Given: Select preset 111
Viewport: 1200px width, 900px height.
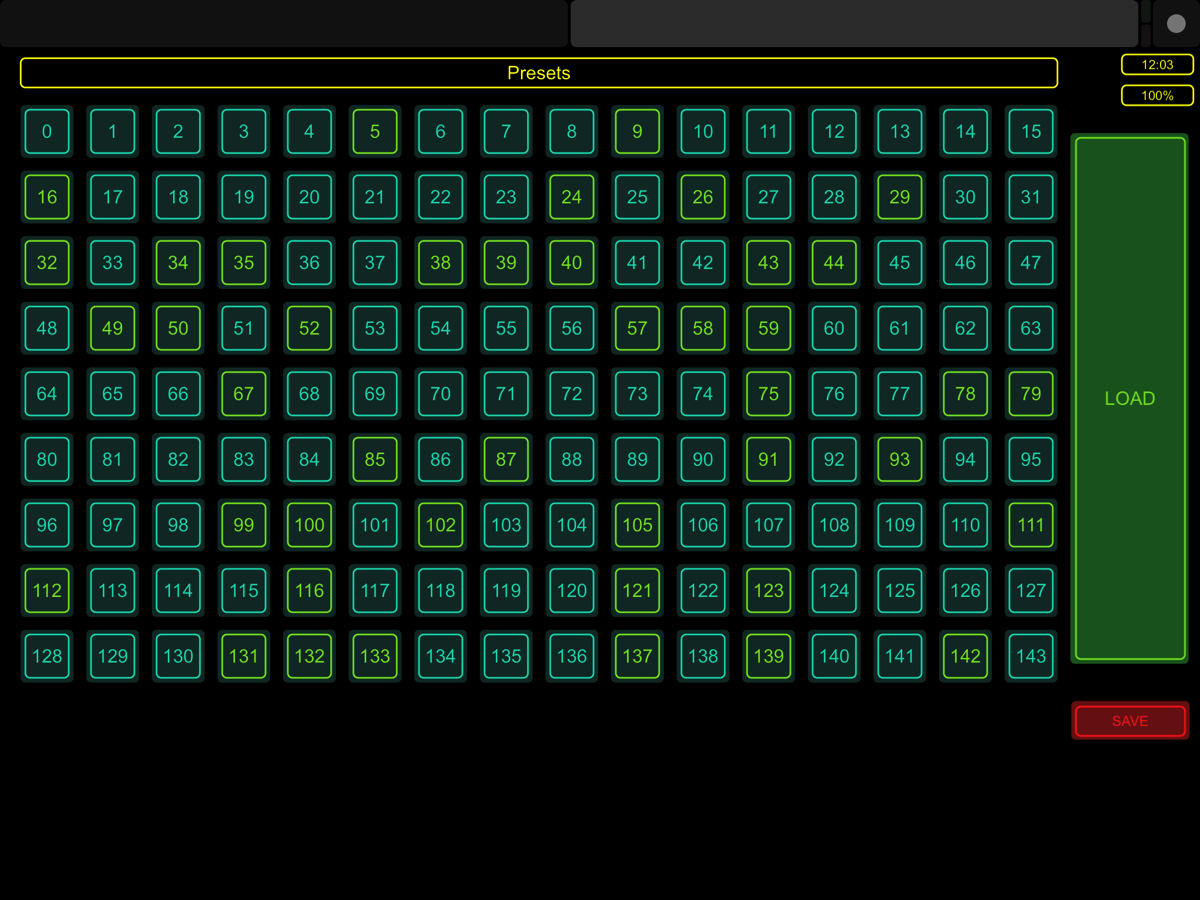Looking at the screenshot, I should [x=1031, y=525].
